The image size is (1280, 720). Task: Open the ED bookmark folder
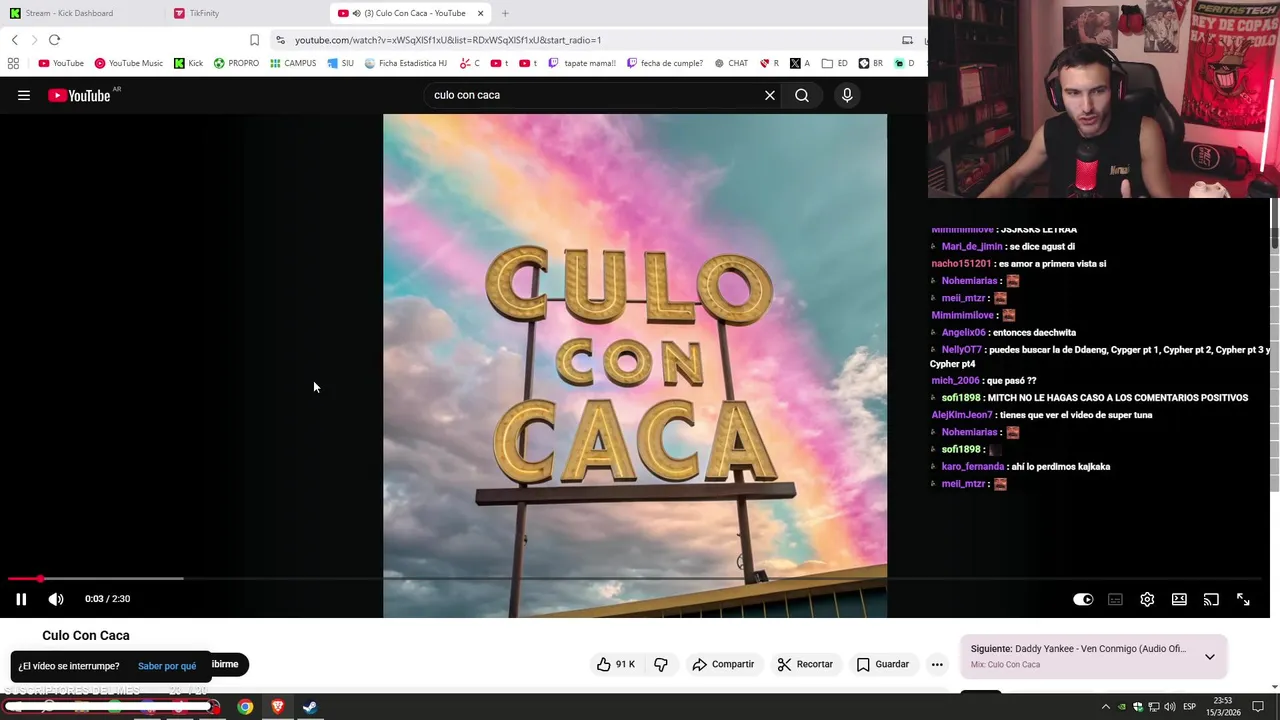(x=834, y=63)
